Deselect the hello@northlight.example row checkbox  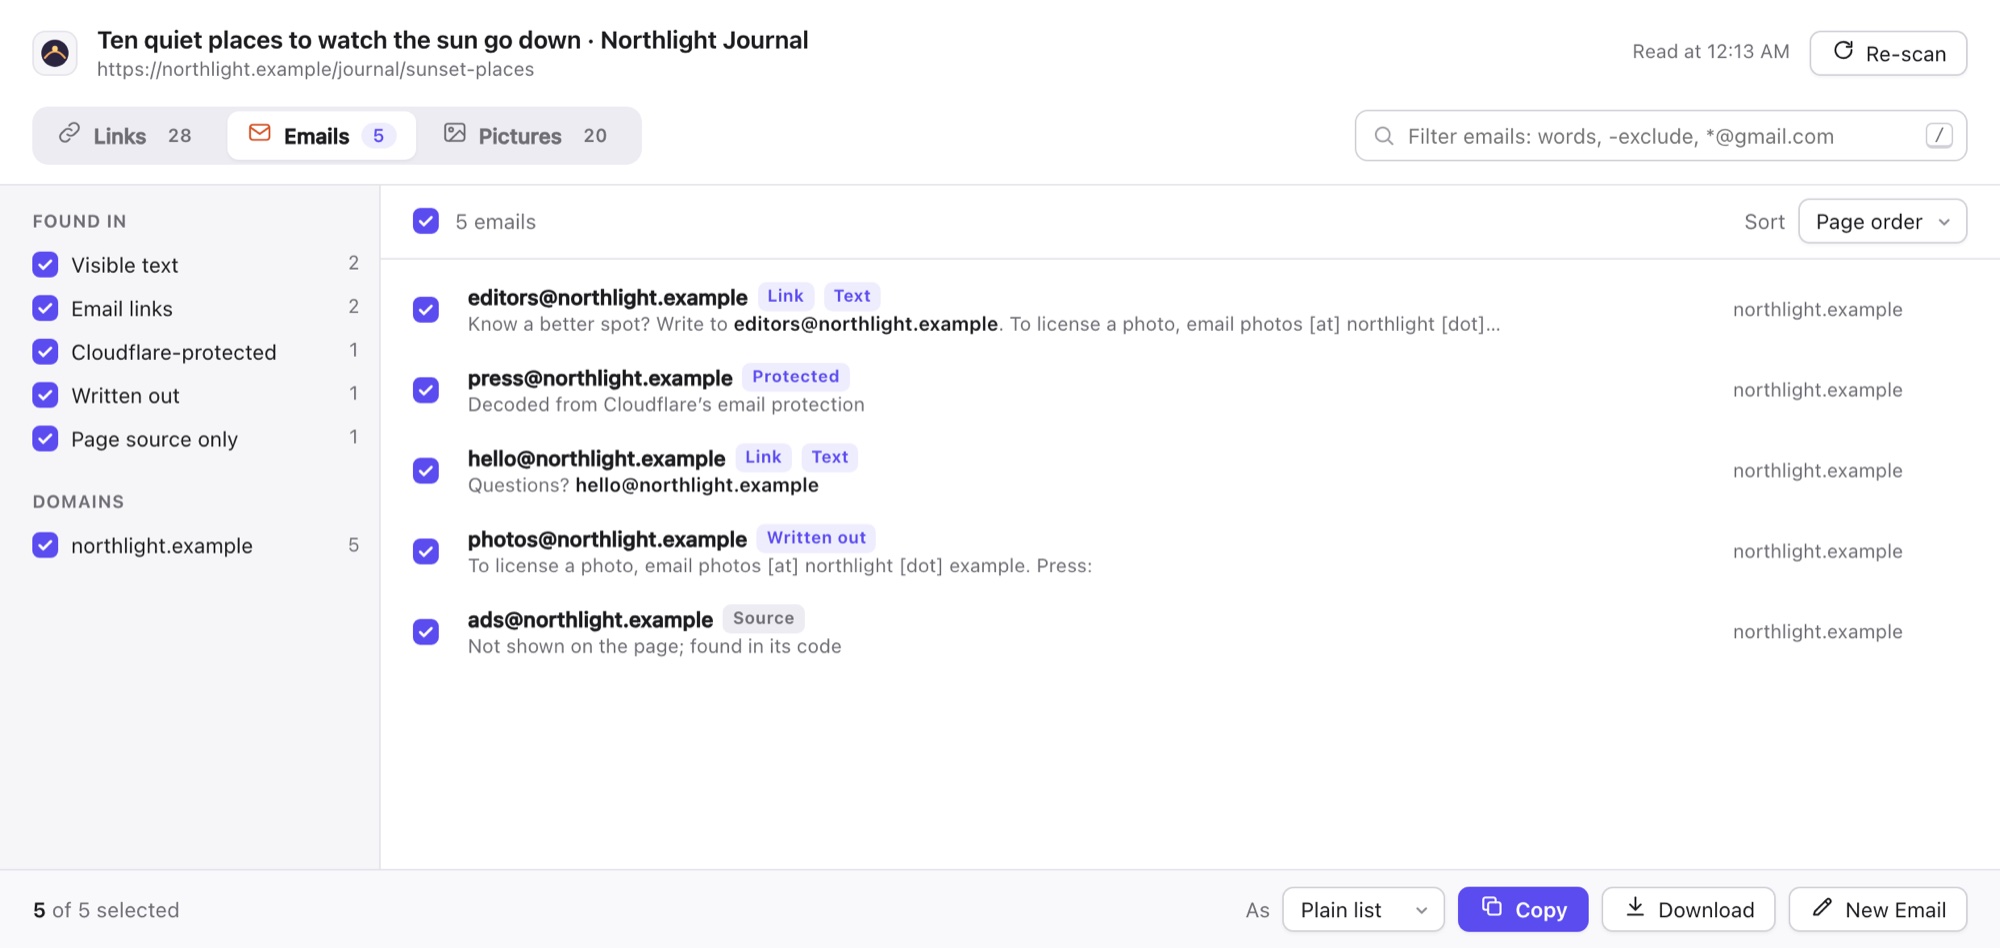click(x=426, y=471)
